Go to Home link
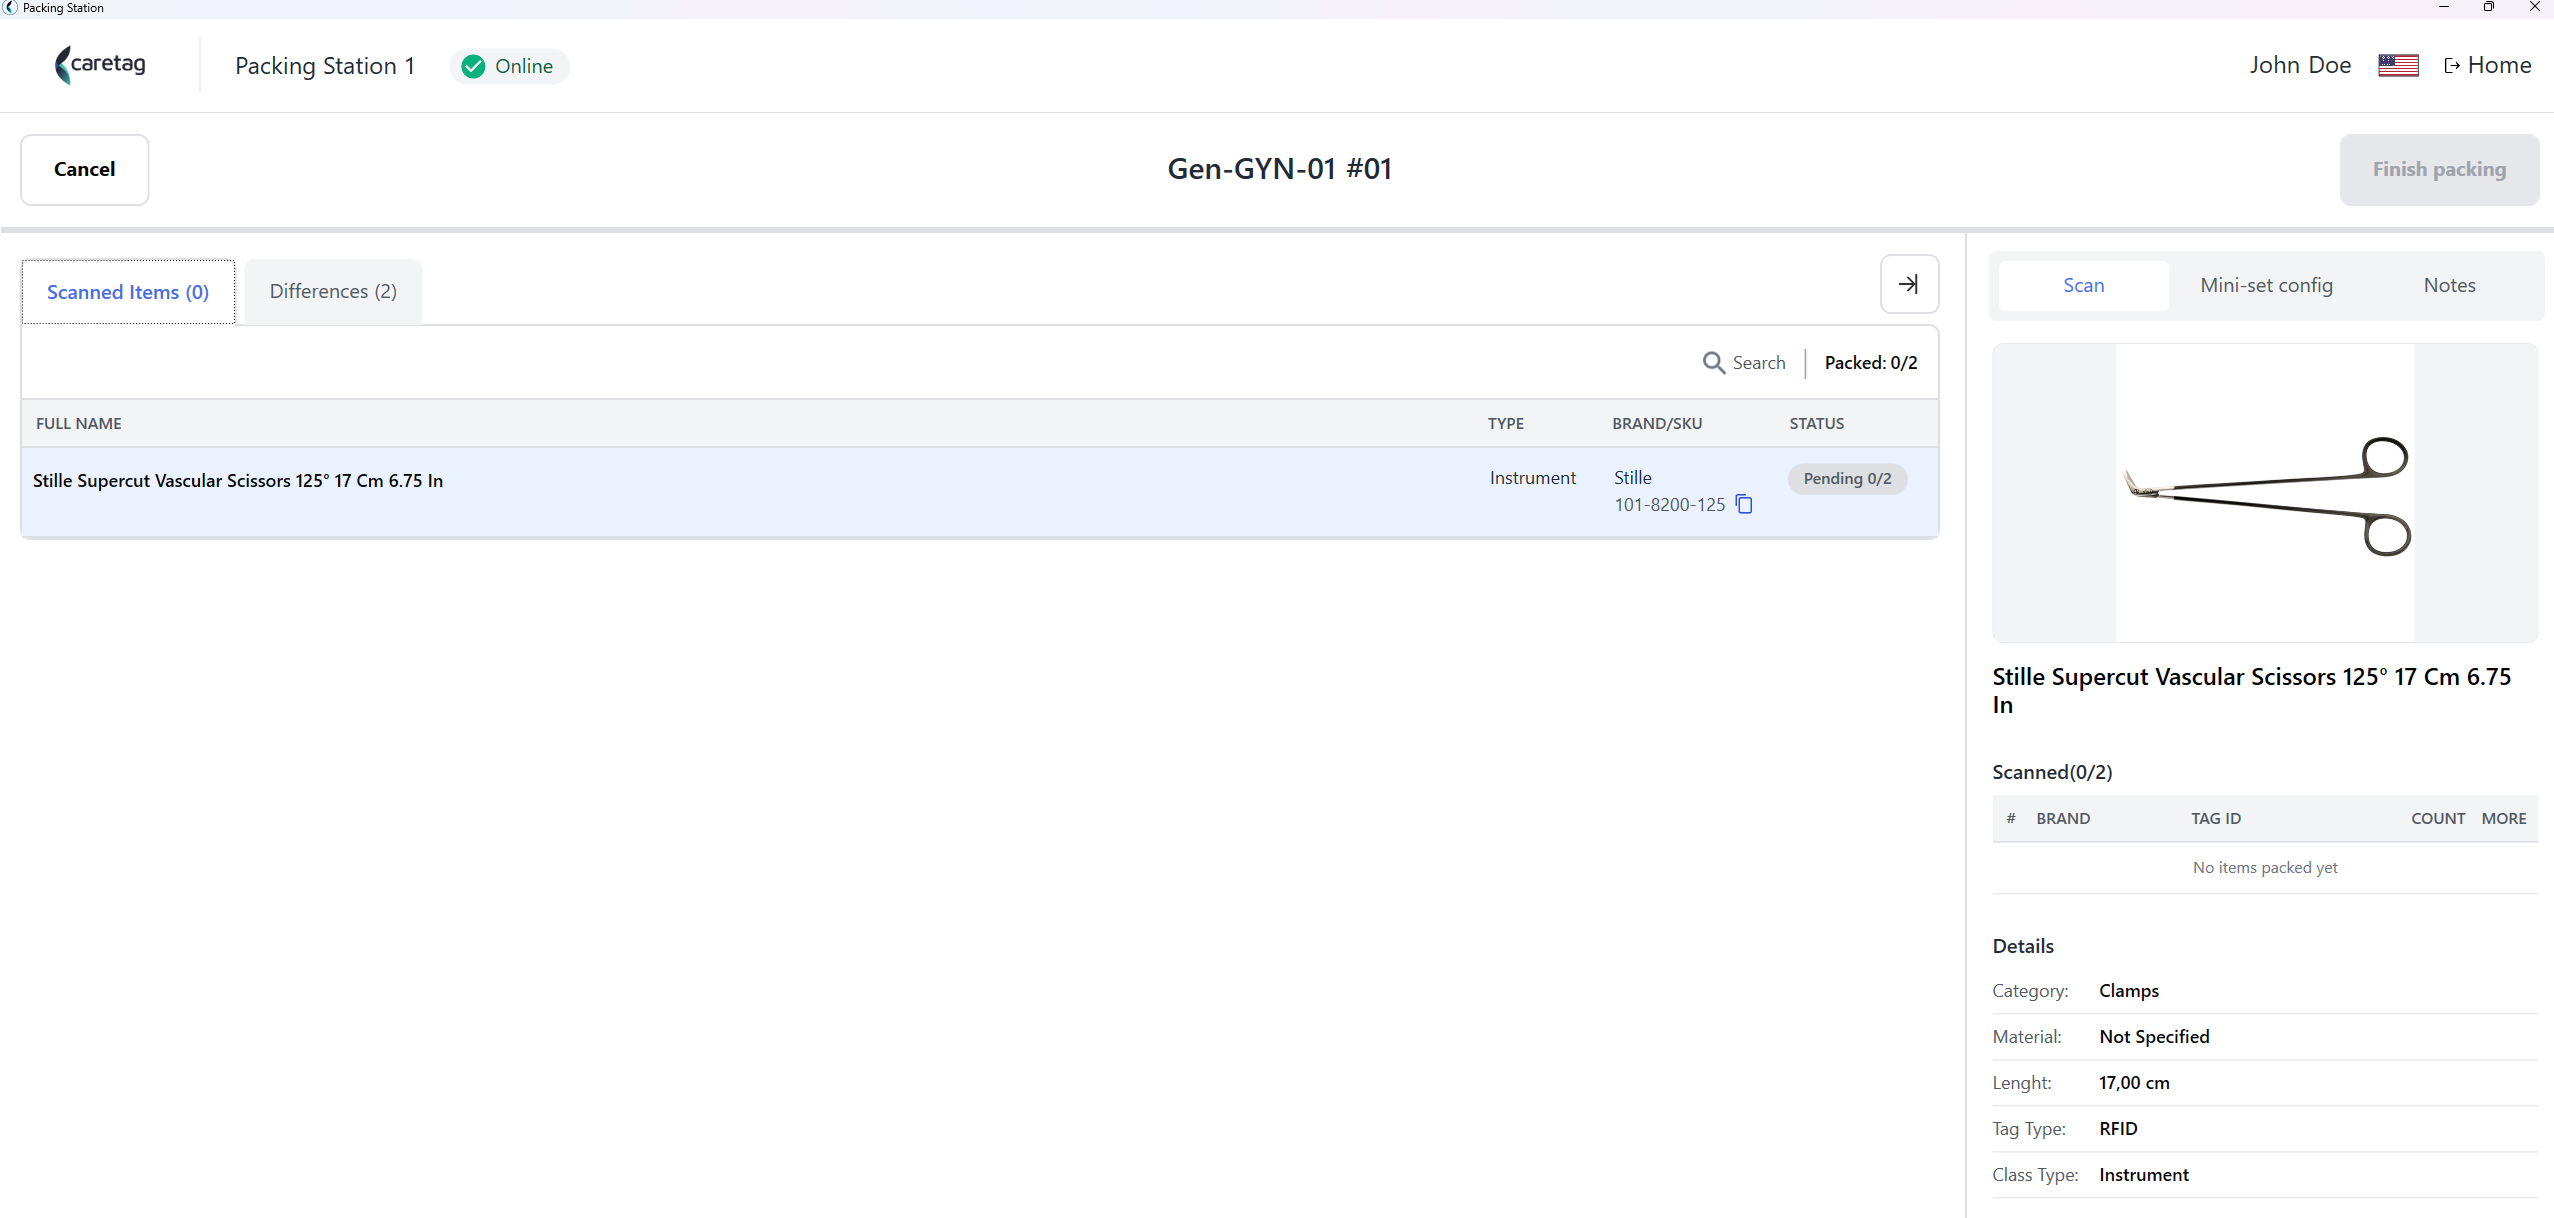The image size is (2554, 1218). [2488, 66]
